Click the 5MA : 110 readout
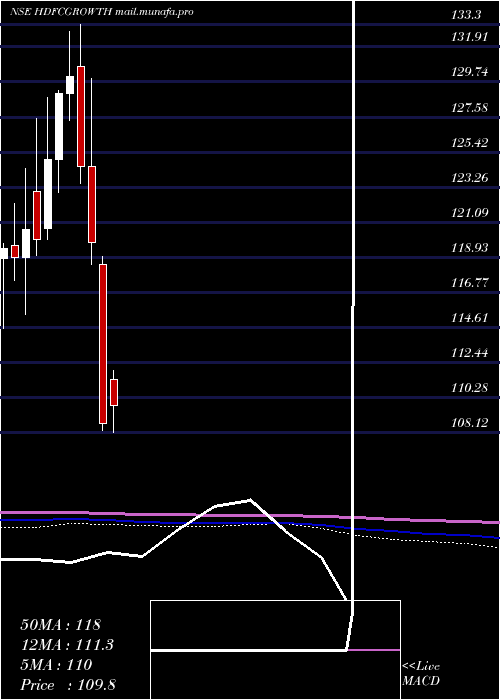This screenshot has height=700, width=500. point(56,665)
